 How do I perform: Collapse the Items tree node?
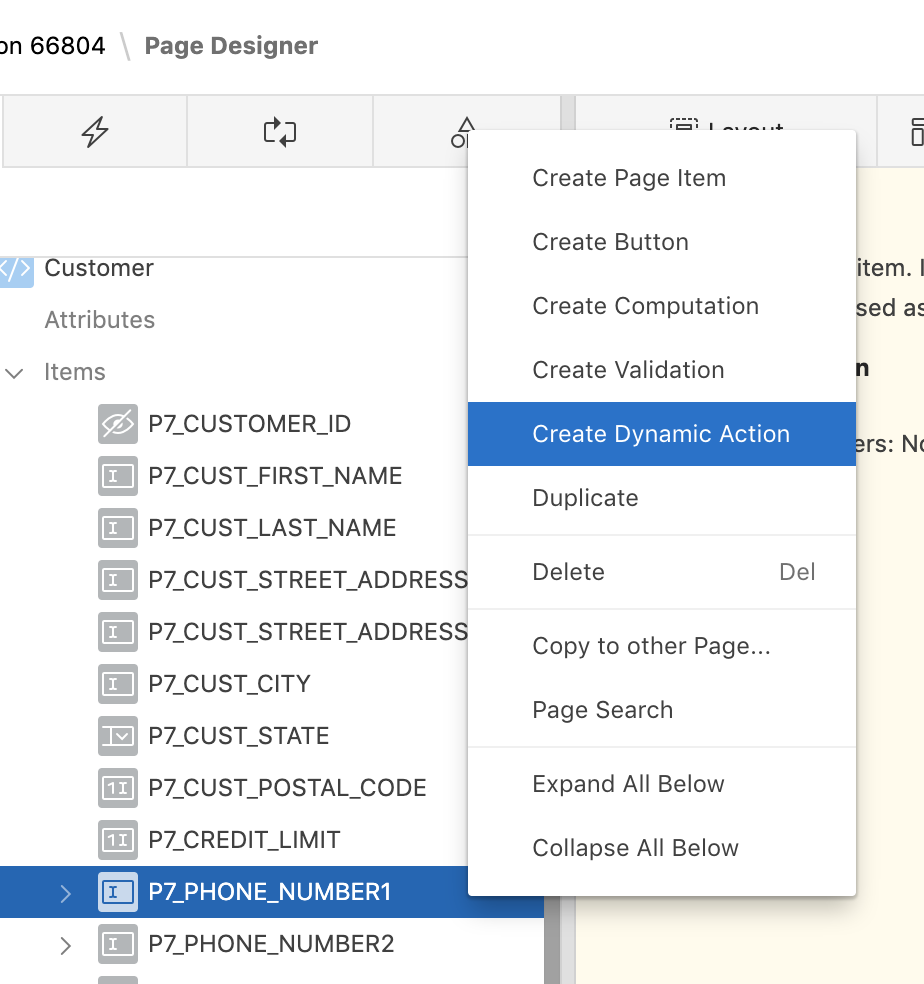click(x=15, y=373)
